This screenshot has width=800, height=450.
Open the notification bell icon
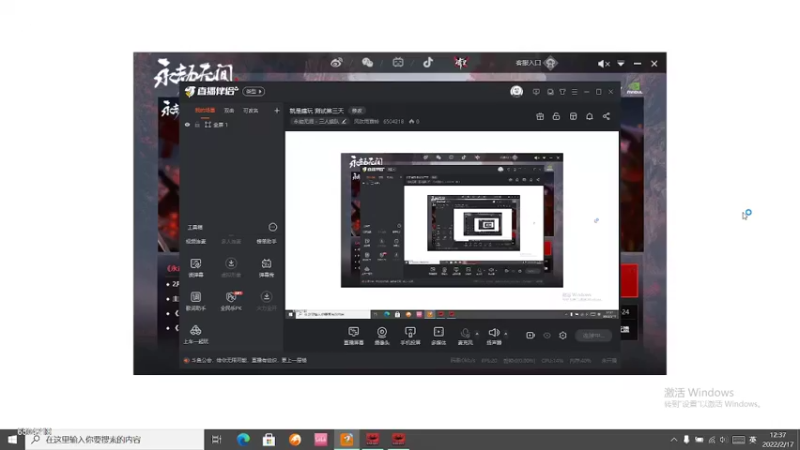tap(589, 116)
